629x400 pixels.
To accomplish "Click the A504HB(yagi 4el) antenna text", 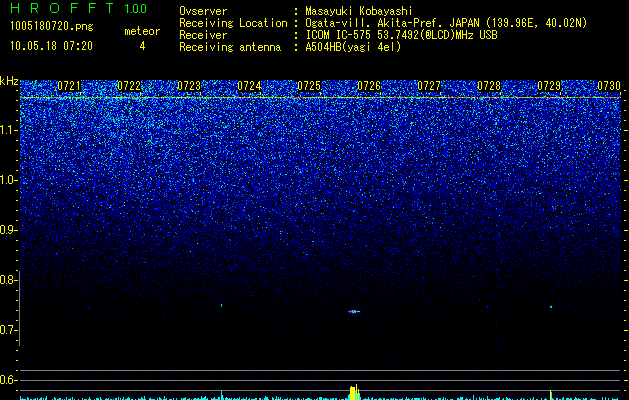I will 353,47.
